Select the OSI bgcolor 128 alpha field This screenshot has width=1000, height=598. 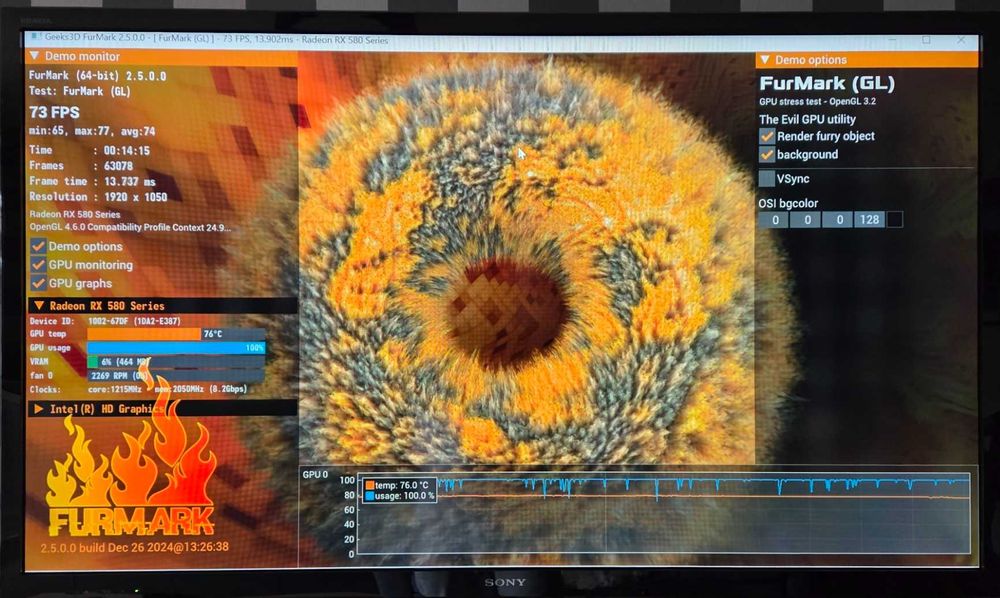(x=869, y=220)
